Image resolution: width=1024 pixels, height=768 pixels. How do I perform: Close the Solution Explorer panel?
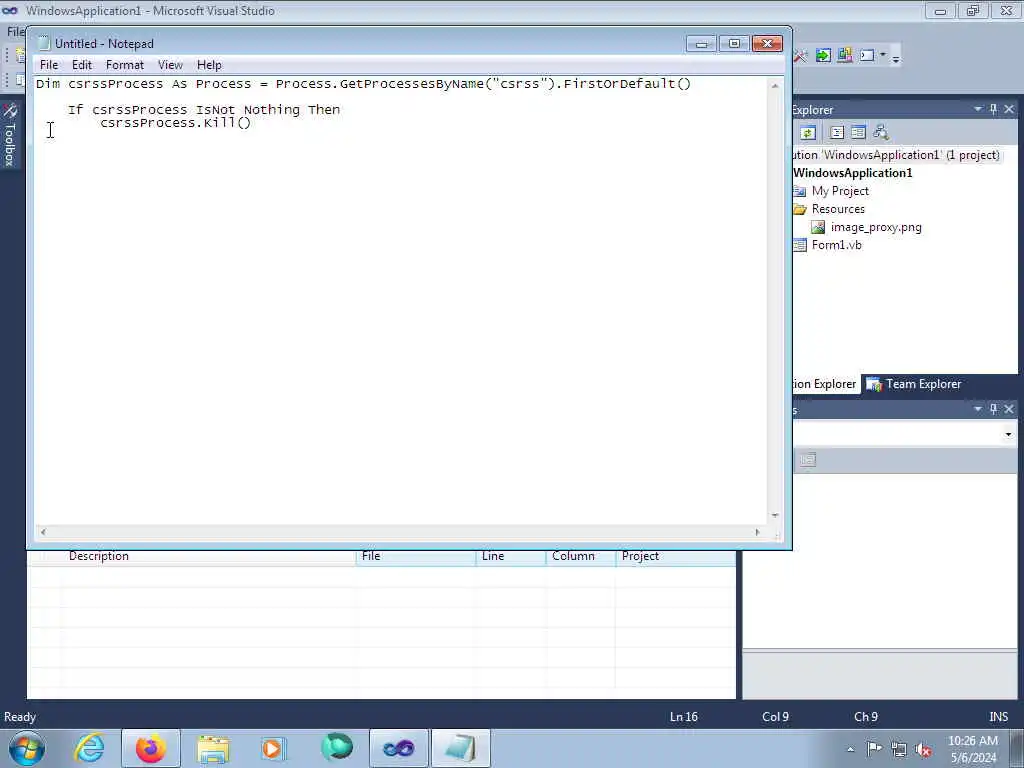[1009, 109]
